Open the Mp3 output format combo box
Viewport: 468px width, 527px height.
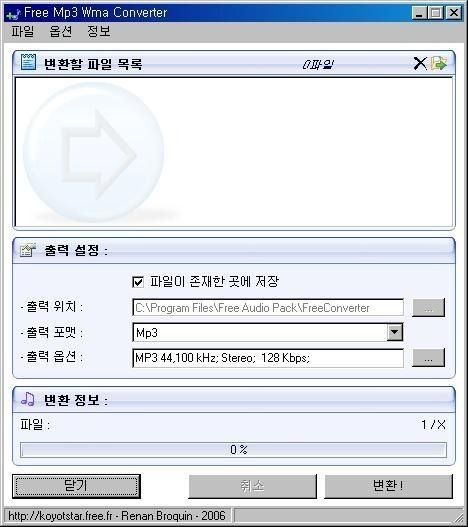[x=268, y=332]
